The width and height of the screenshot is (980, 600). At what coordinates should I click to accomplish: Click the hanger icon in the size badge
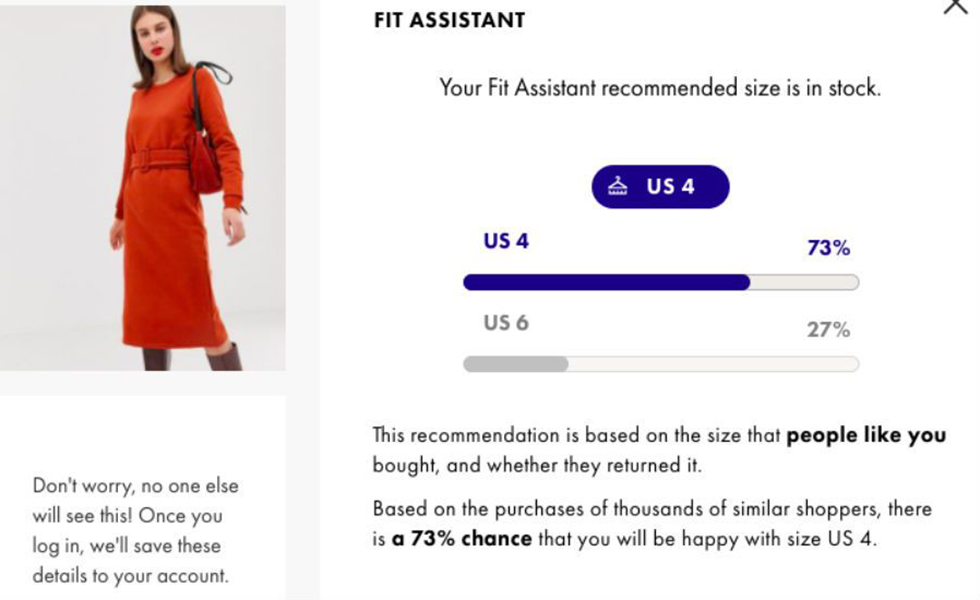pyautogui.click(x=618, y=186)
